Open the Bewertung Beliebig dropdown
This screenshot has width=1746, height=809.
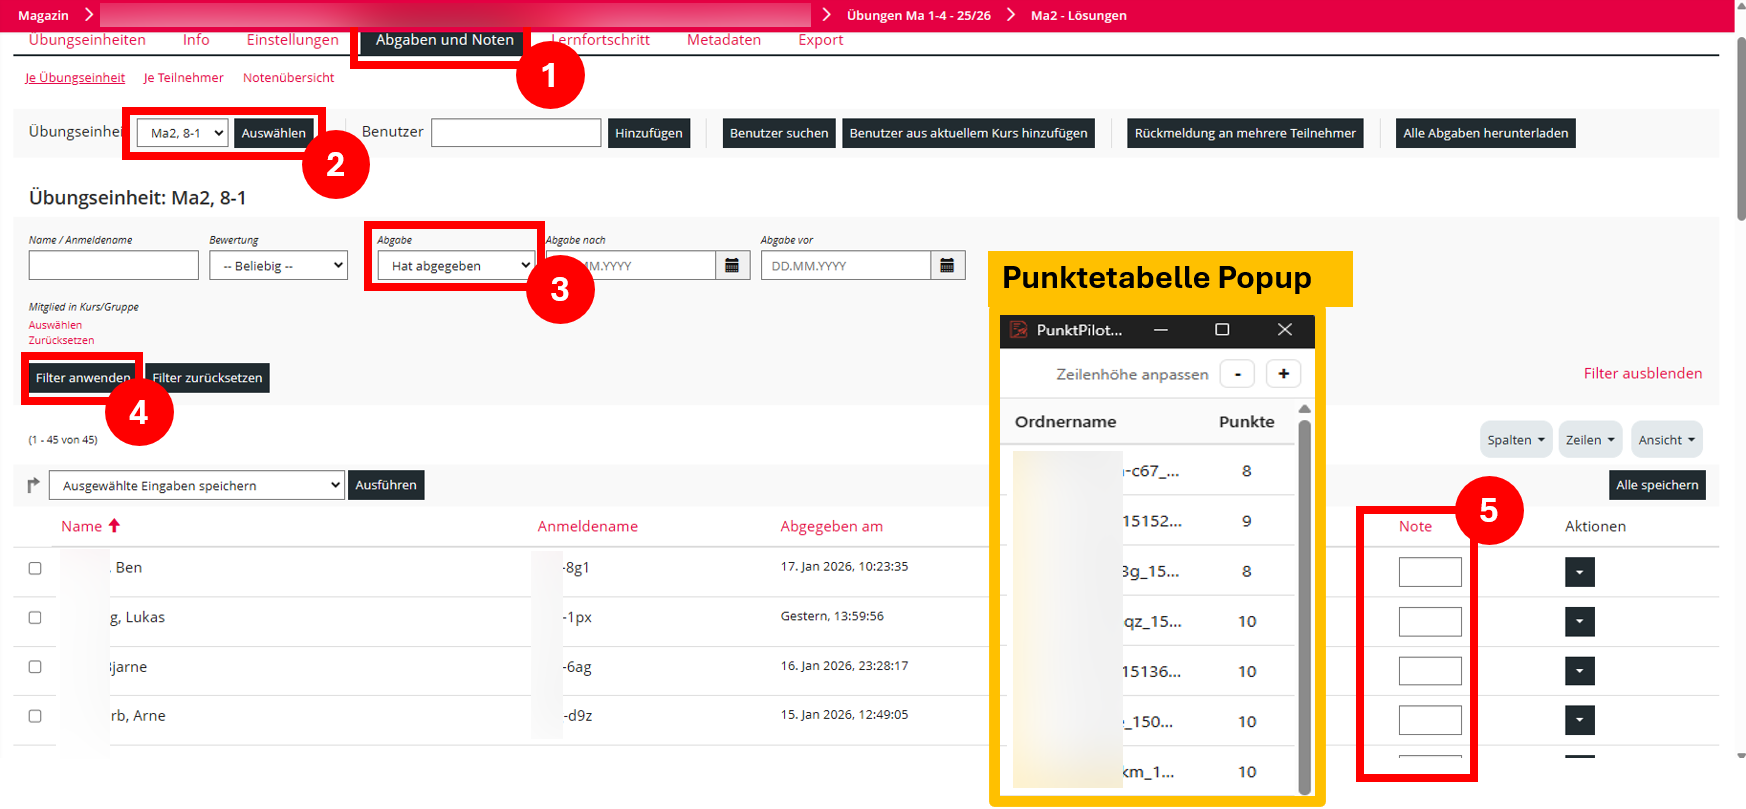(278, 266)
